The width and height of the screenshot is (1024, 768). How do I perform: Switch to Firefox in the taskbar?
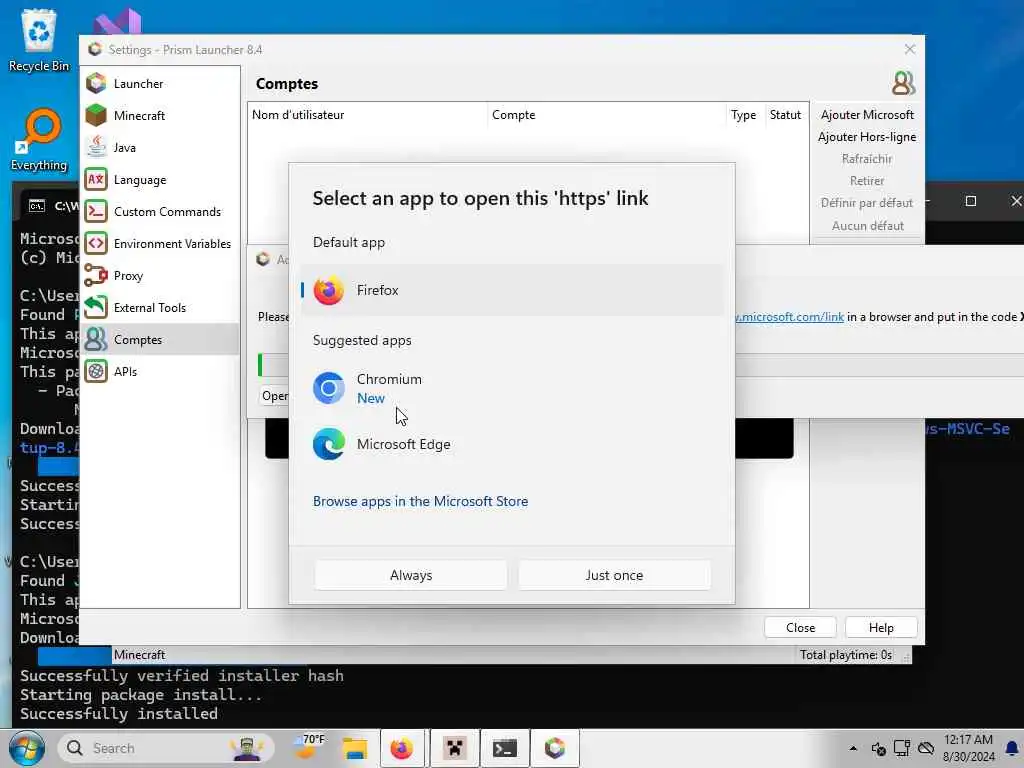pyautogui.click(x=402, y=748)
